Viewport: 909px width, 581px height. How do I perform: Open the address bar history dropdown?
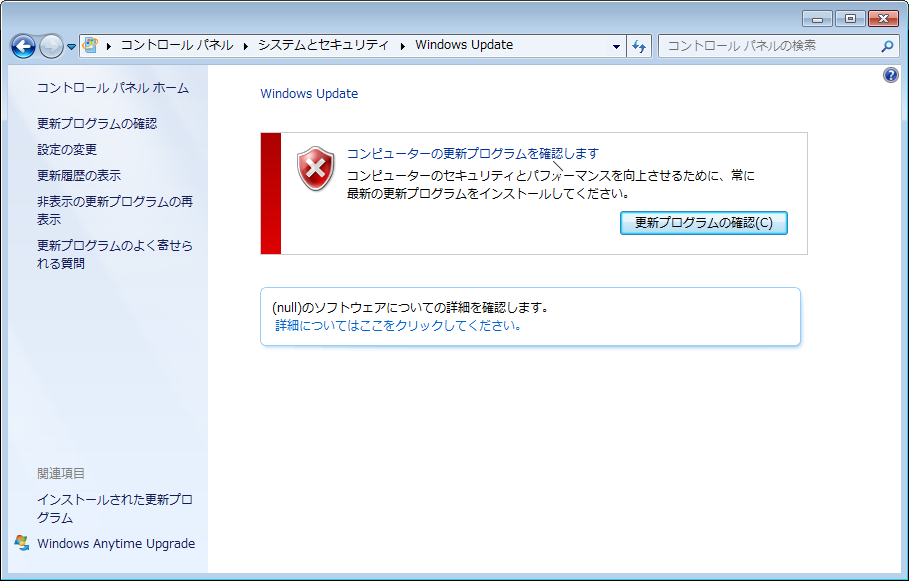[616, 46]
